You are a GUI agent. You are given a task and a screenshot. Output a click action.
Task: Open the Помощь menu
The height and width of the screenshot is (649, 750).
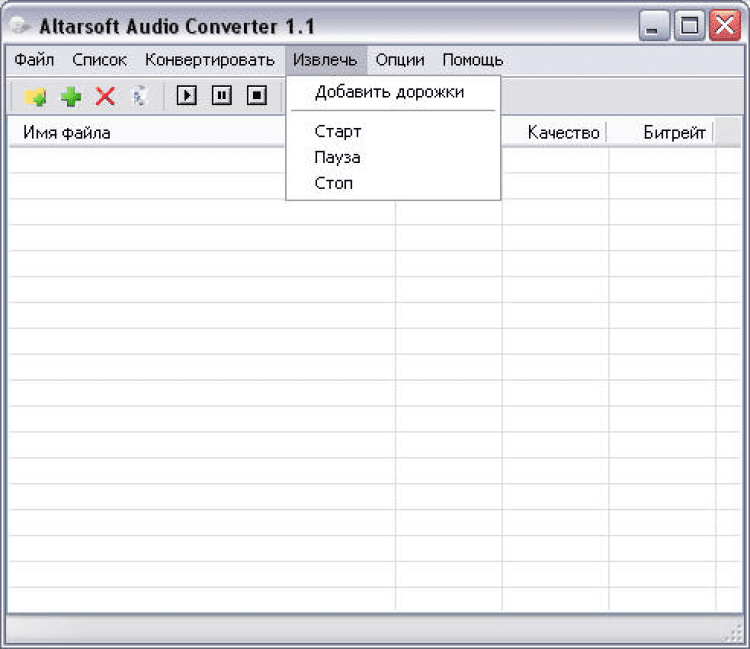[473, 60]
